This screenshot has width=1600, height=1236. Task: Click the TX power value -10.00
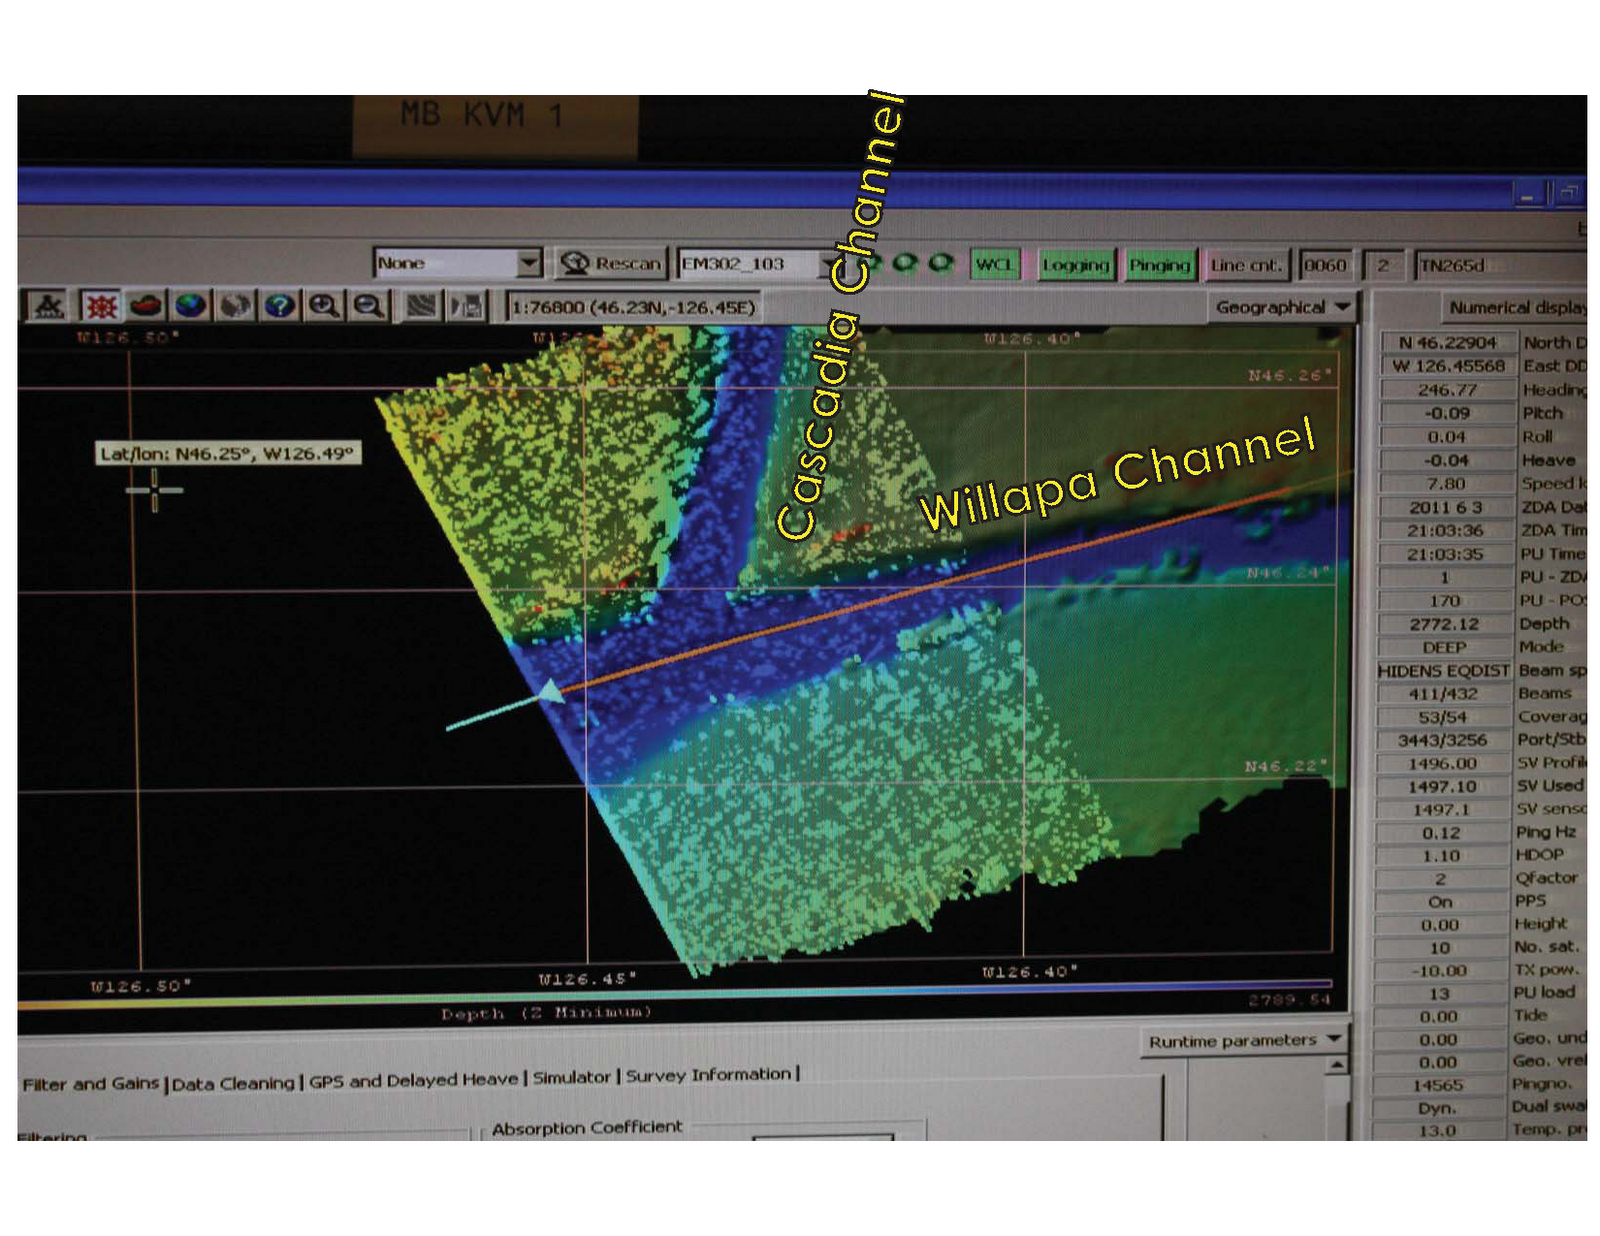[x=1440, y=970]
